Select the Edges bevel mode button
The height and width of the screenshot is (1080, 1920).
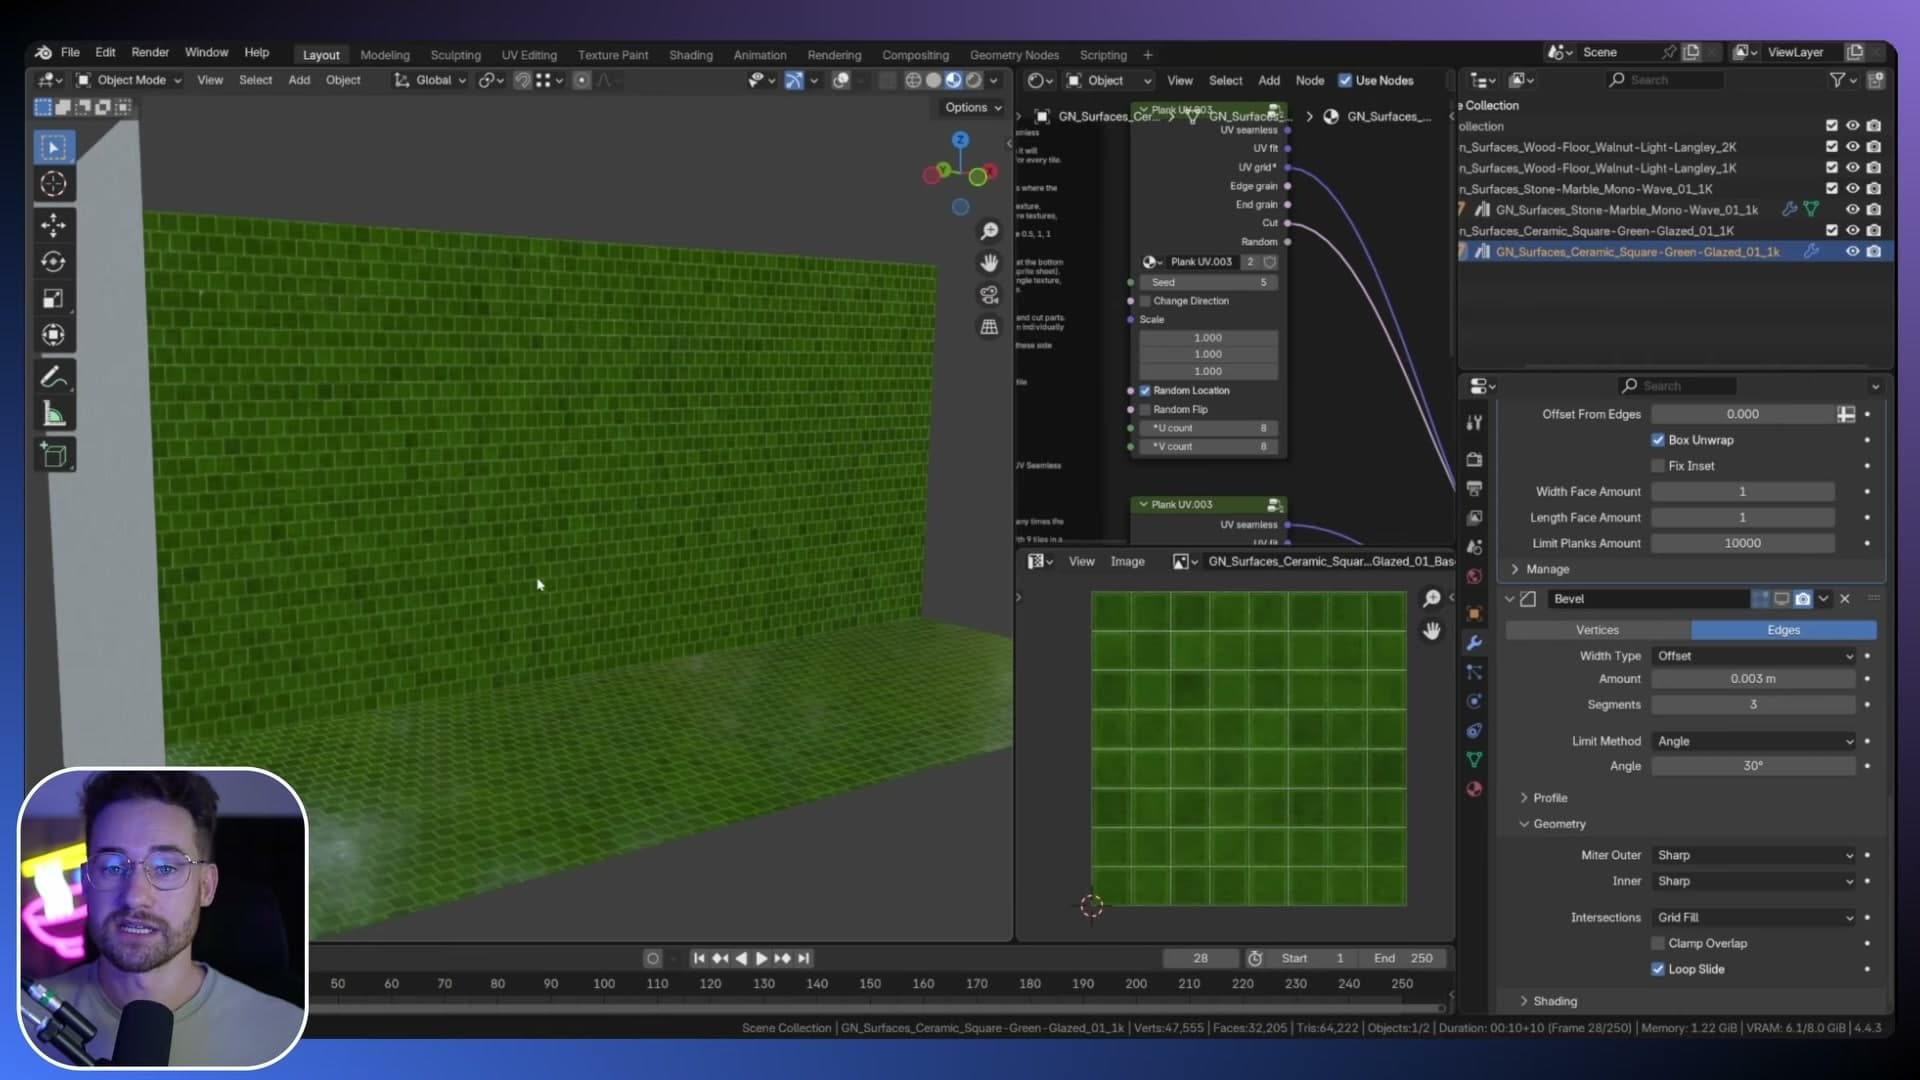click(x=1784, y=630)
